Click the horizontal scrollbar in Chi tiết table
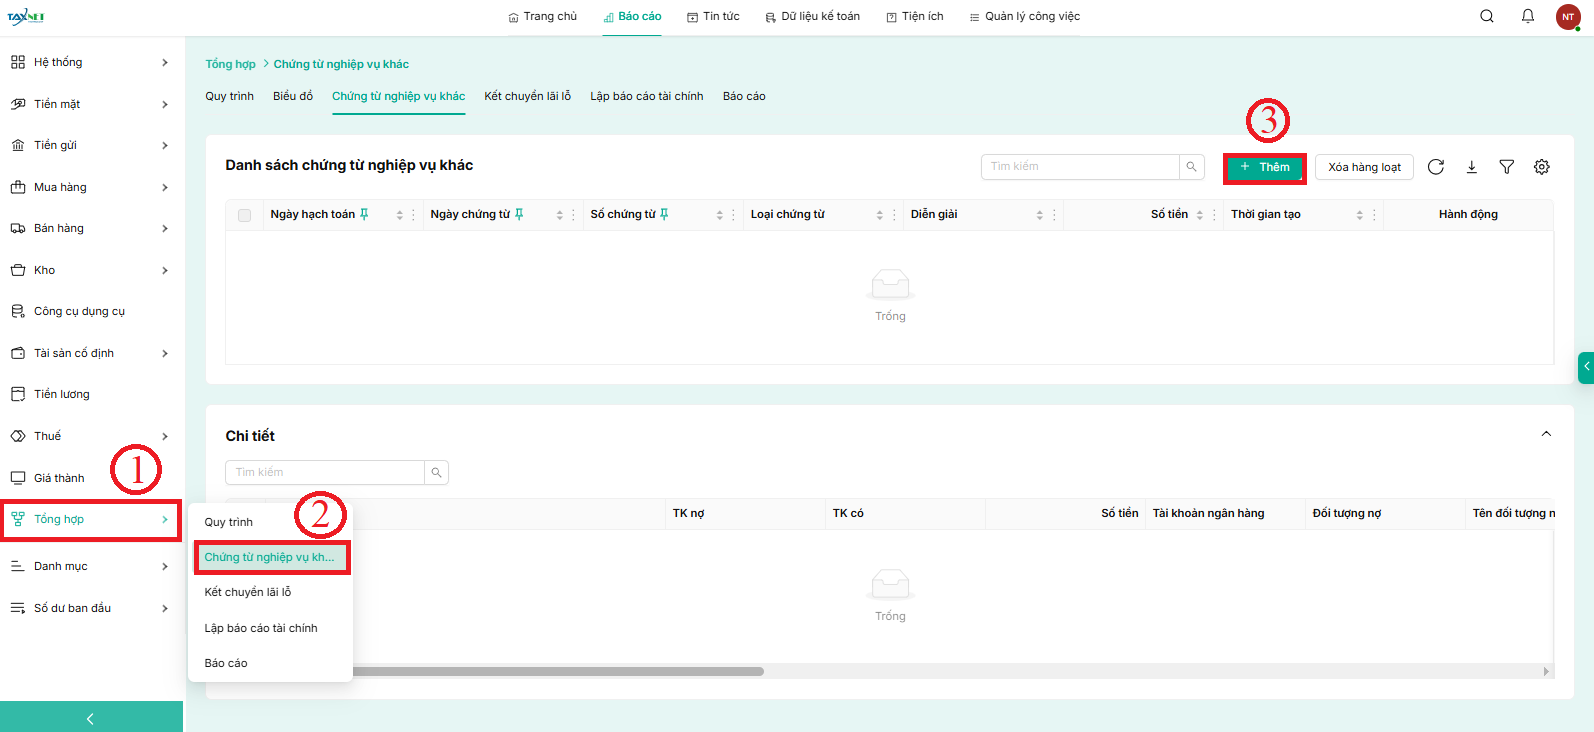Image resolution: width=1594 pixels, height=732 pixels. [558, 671]
